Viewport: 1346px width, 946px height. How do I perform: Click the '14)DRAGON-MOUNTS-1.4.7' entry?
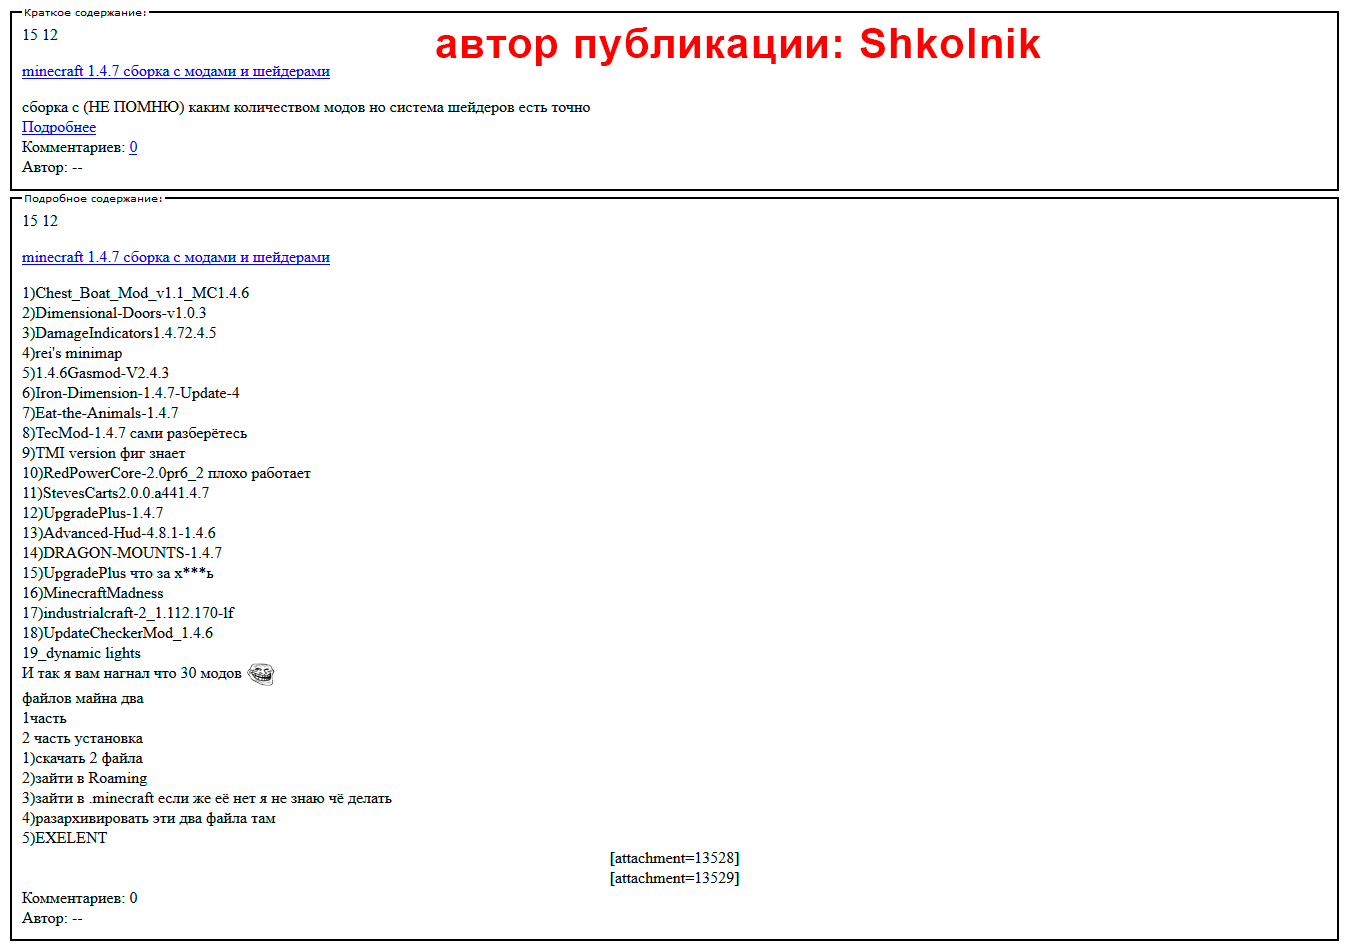(x=122, y=553)
